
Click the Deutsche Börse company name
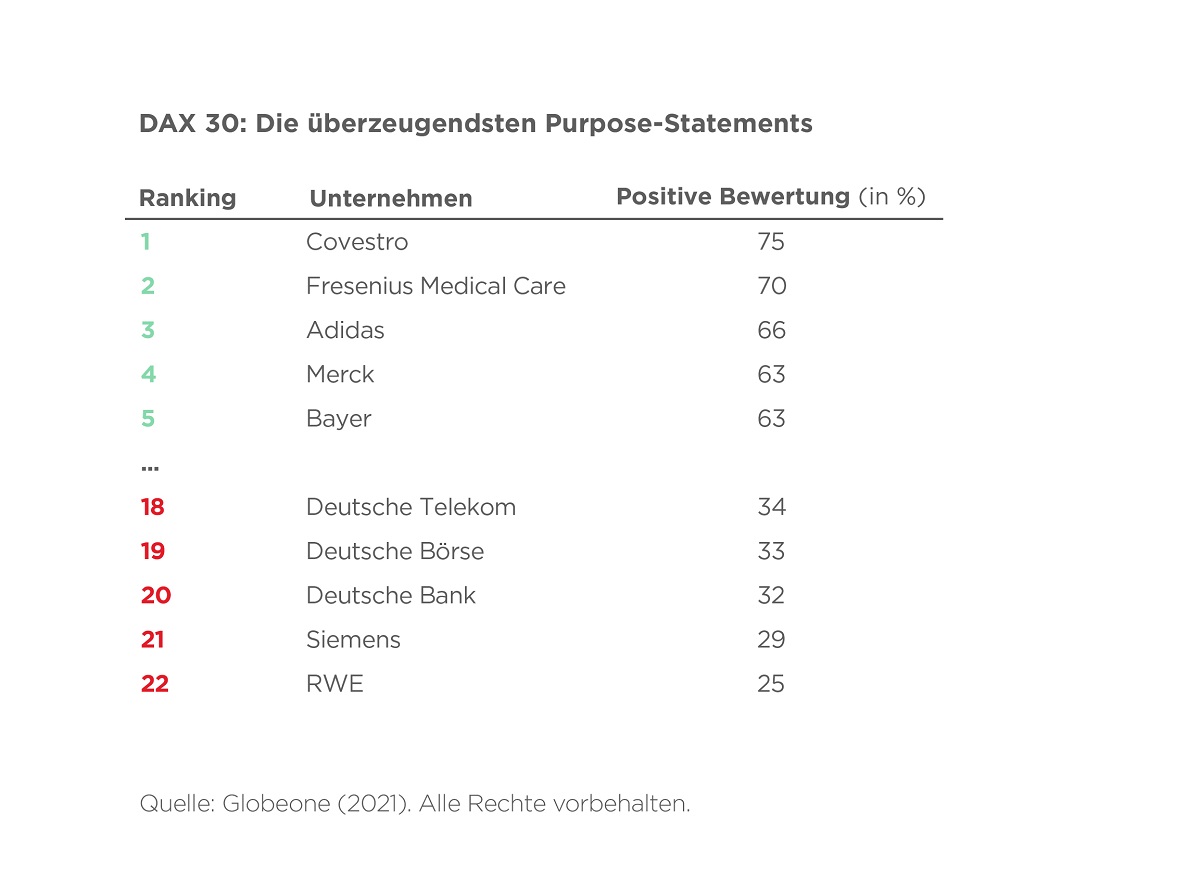click(x=395, y=551)
